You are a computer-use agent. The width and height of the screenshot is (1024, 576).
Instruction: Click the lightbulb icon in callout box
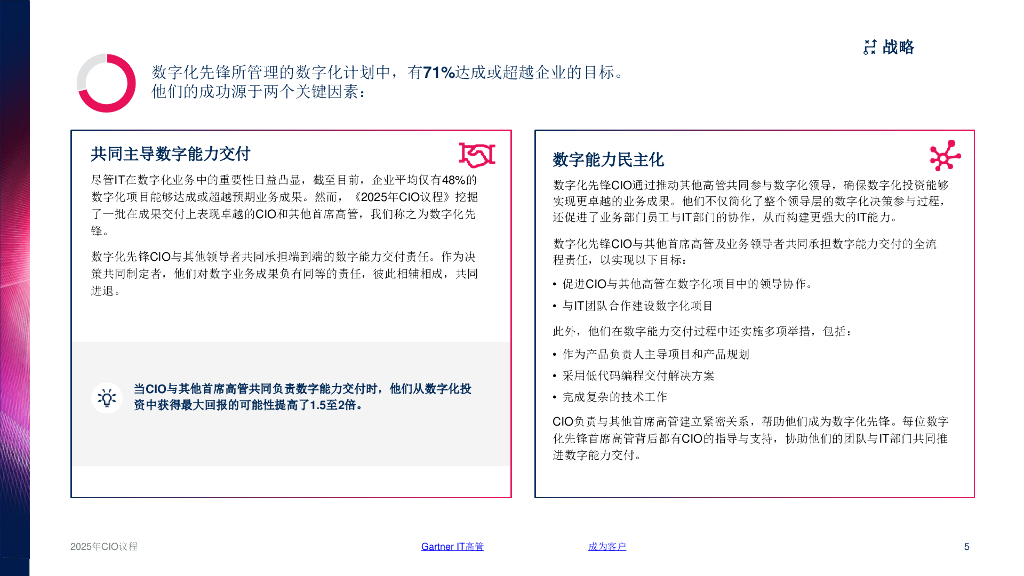click(106, 397)
